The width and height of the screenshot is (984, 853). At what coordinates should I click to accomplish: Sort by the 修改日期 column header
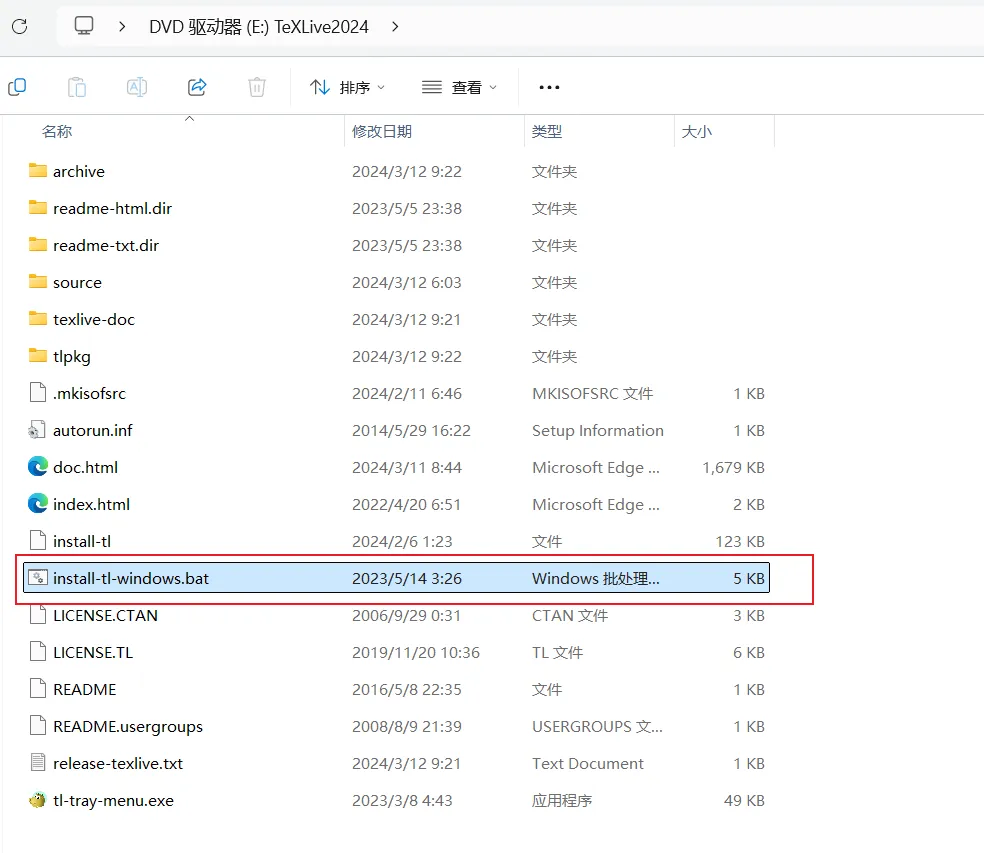coord(382,131)
